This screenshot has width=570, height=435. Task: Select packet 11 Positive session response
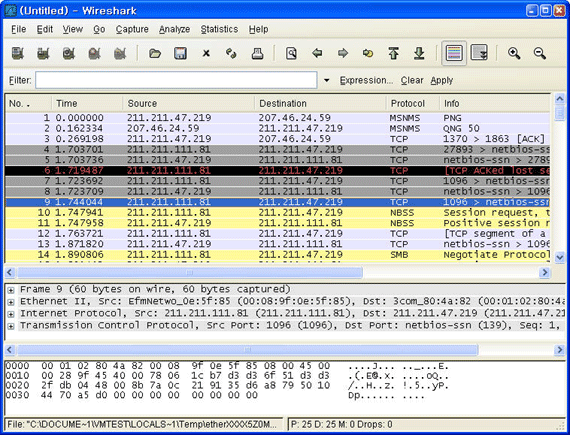point(277,223)
